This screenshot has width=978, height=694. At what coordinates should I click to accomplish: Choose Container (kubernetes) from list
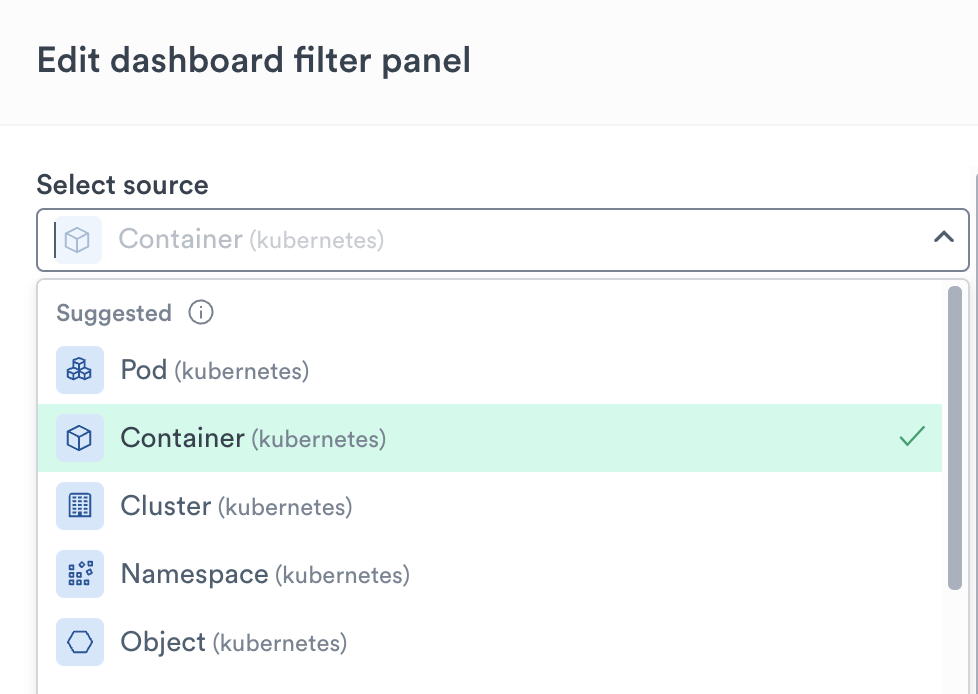[252, 438]
